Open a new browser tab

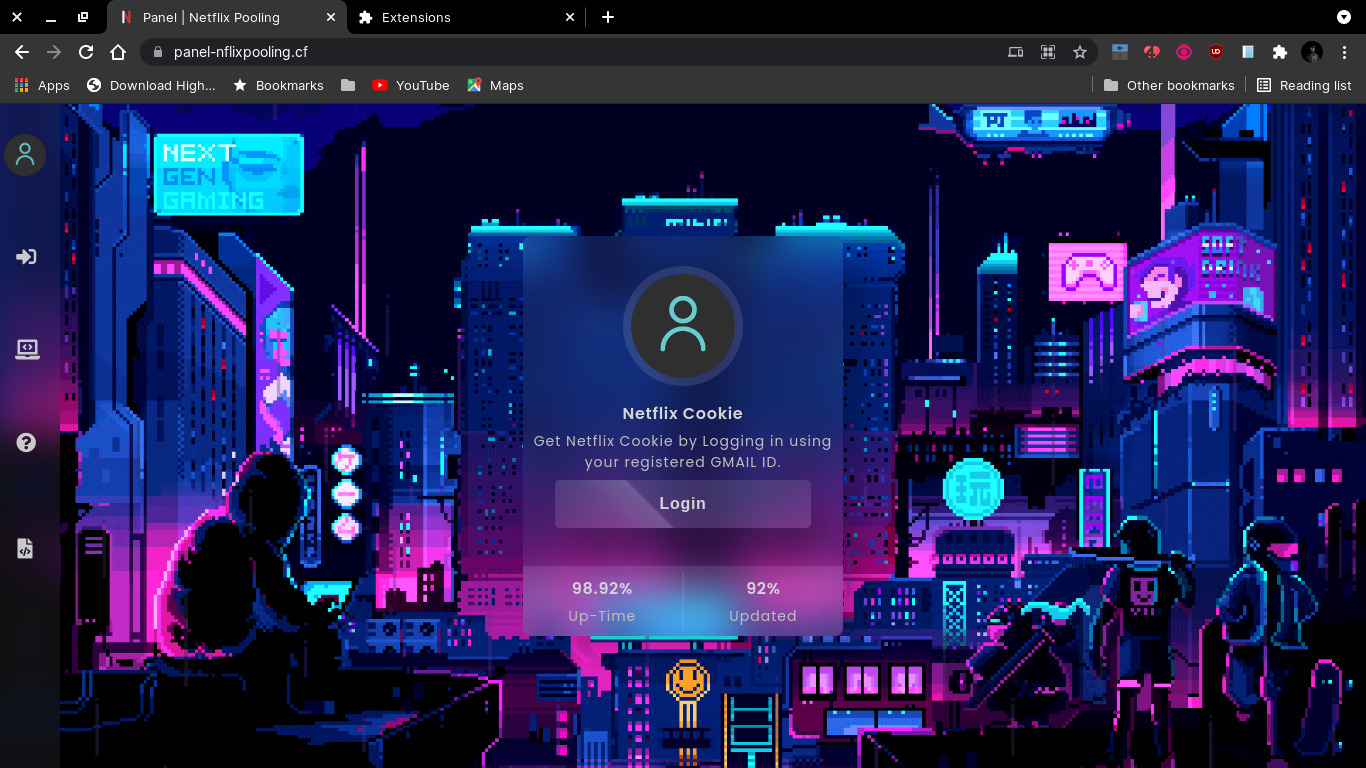coord(608,17)
